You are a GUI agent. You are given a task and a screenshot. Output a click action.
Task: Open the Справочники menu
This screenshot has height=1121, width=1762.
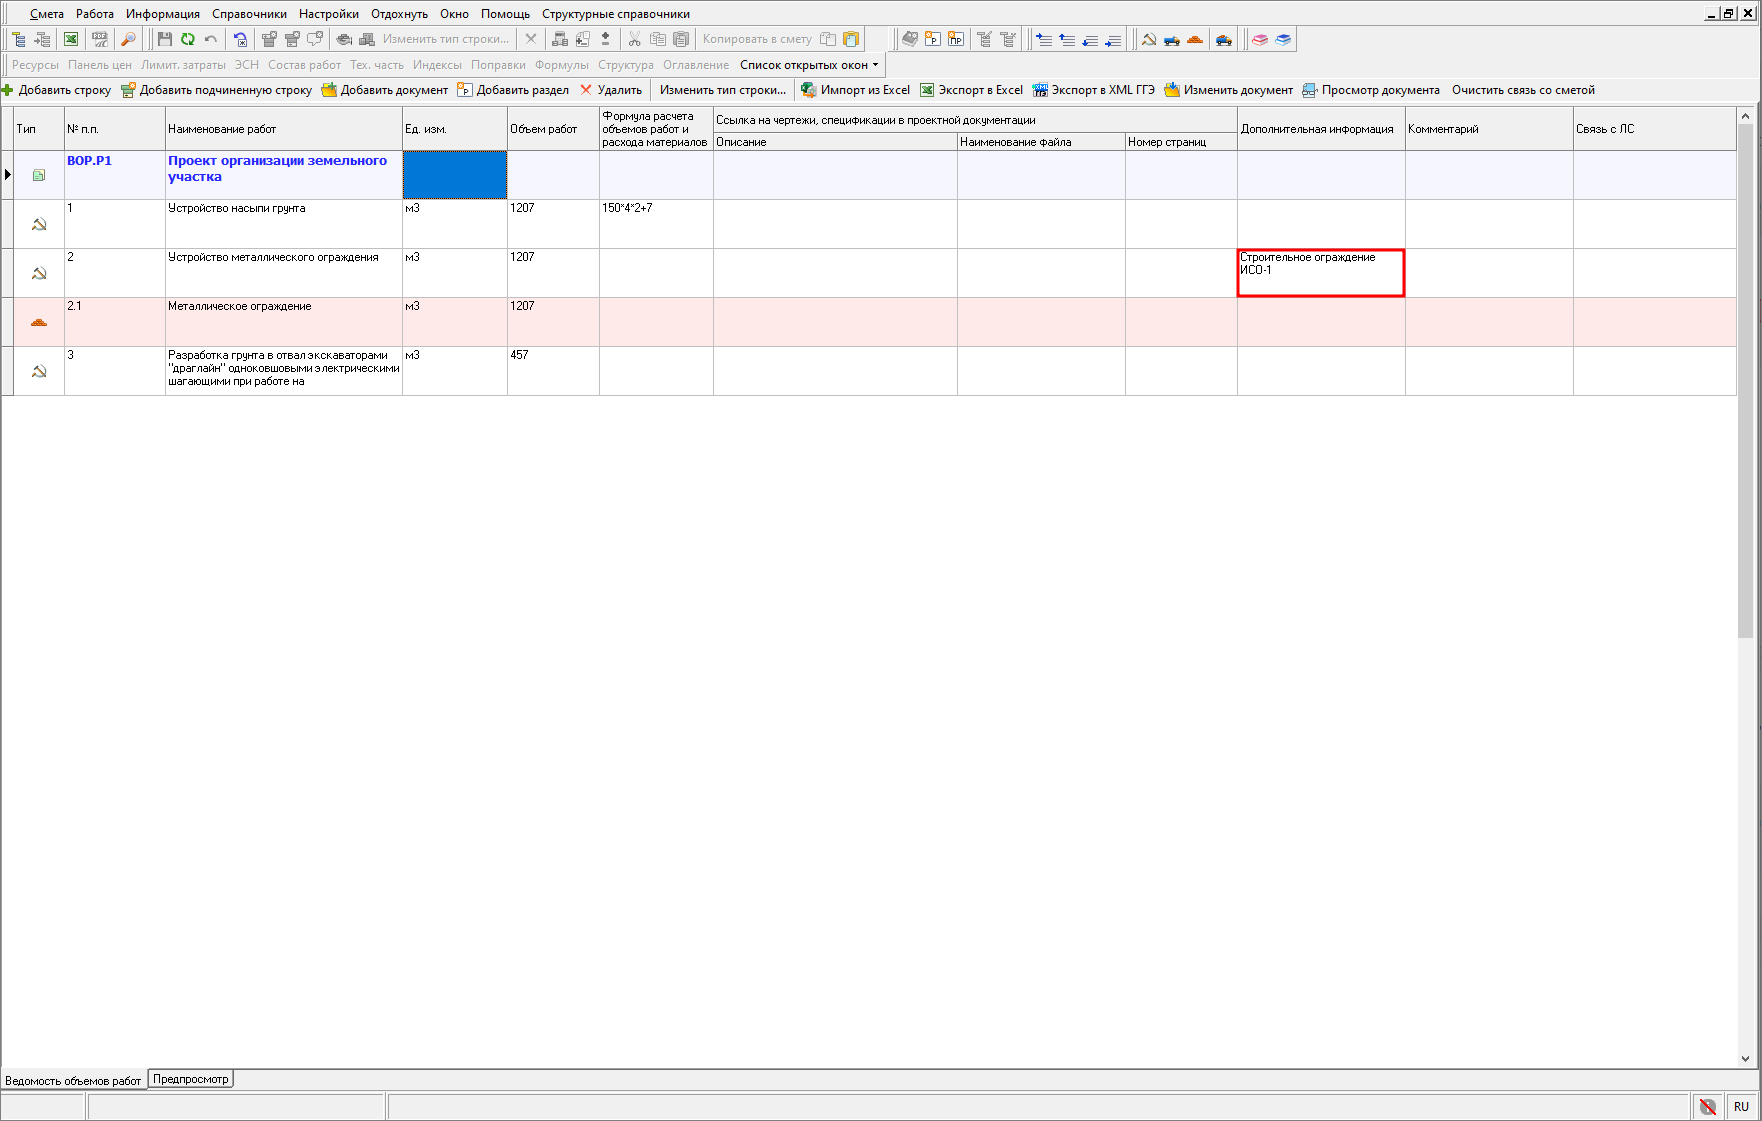tap(249, 14)
